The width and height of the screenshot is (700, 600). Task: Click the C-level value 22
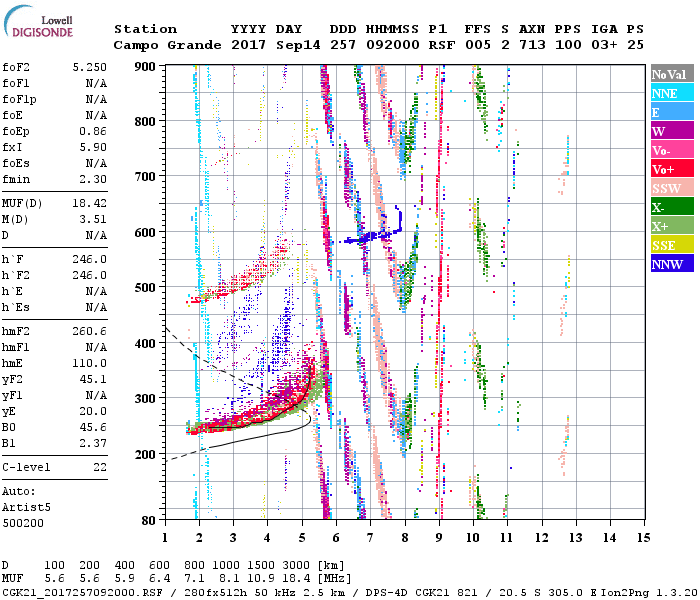tap(99, 467)
